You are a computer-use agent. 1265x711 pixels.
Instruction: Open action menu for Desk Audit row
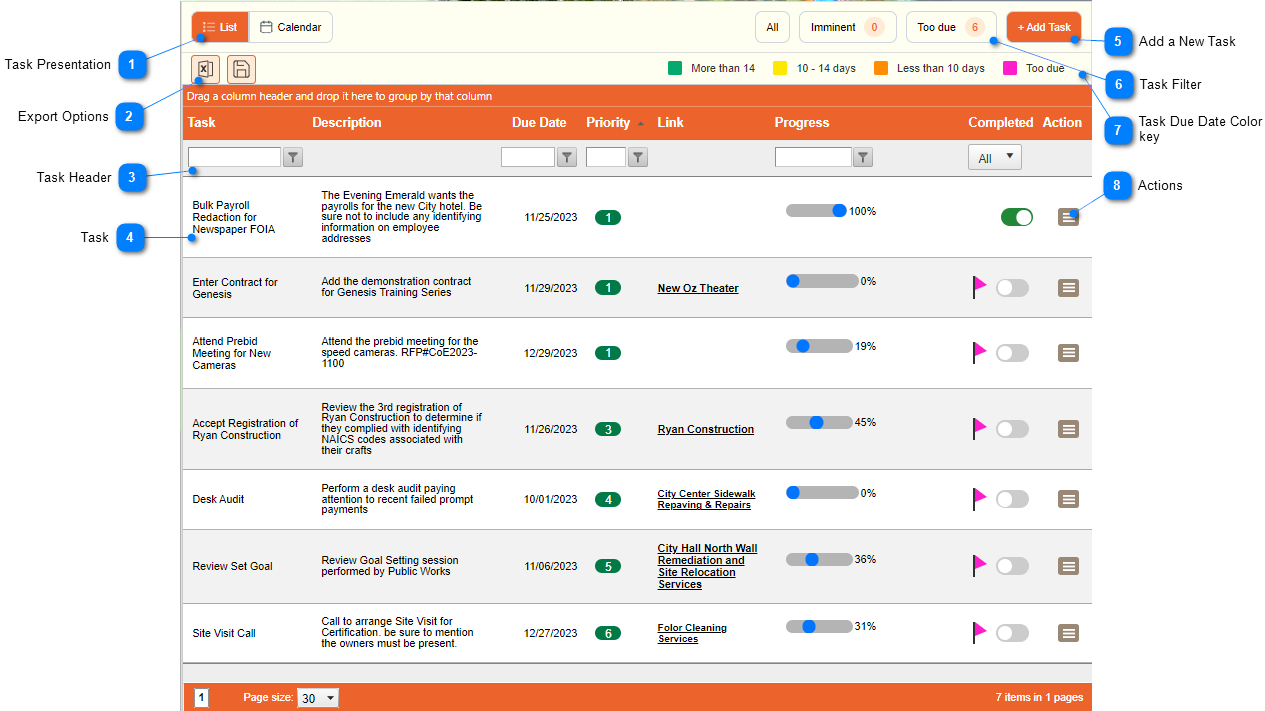[1068, 499]
